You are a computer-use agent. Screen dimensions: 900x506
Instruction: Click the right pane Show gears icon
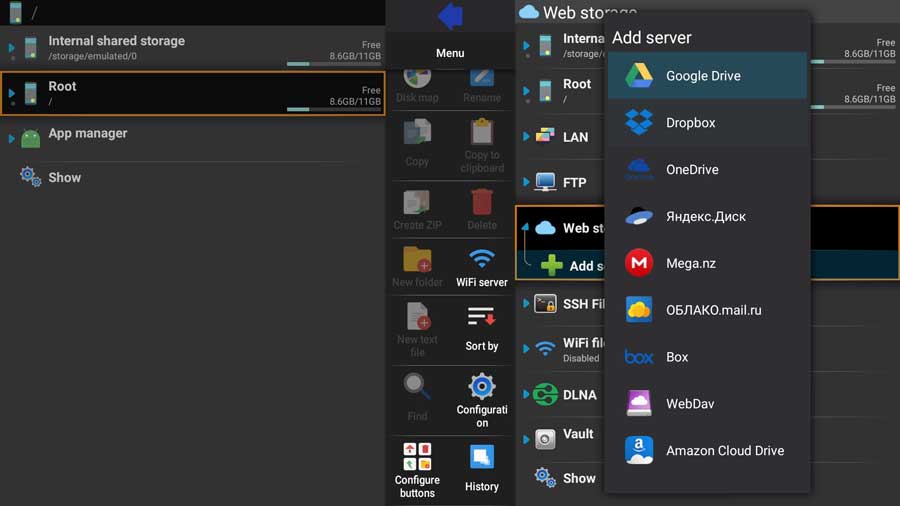tap(545, 477)
